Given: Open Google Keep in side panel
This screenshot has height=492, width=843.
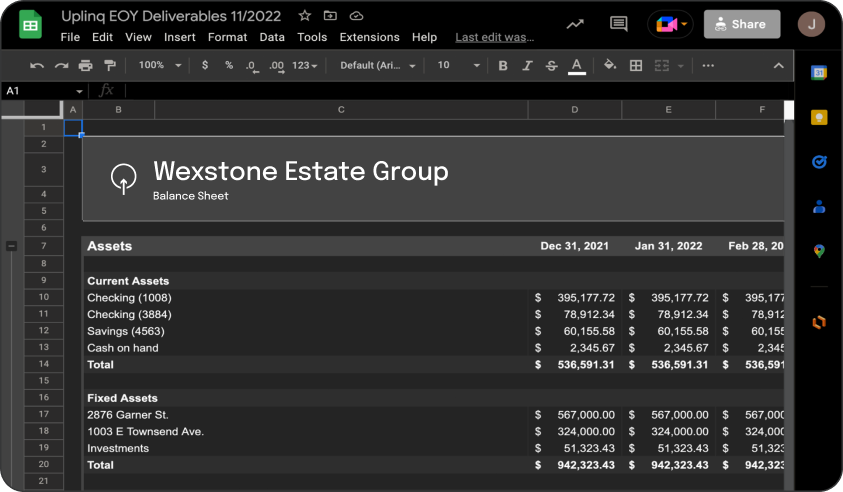Looking at the screenshot, I should click(x=819, y=117).
